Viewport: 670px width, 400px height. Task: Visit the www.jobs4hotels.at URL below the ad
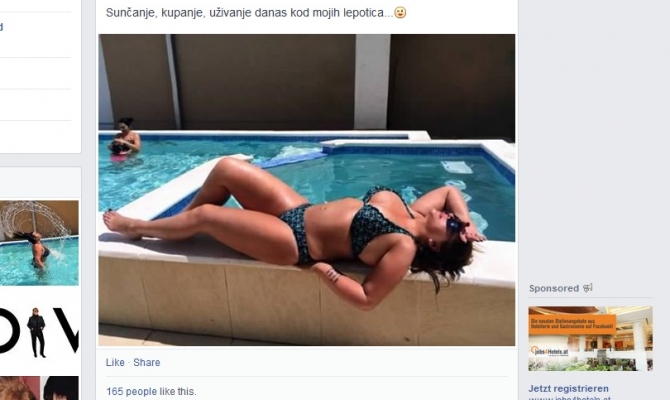(x=570, y=398)
